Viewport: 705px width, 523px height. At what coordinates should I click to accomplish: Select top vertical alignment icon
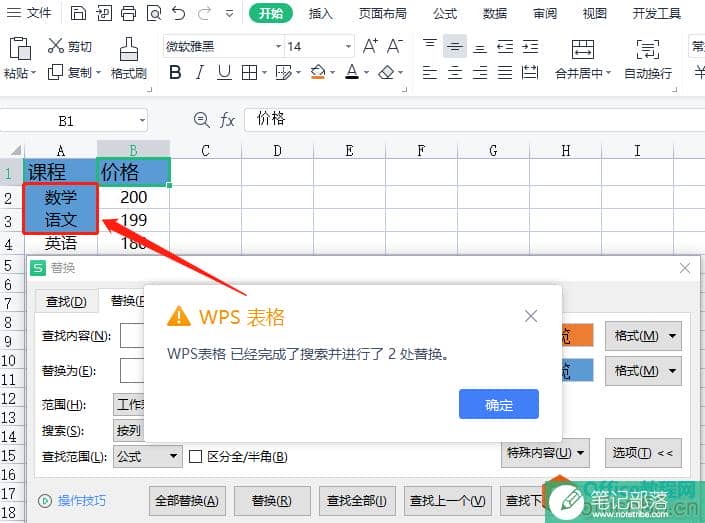430,46
